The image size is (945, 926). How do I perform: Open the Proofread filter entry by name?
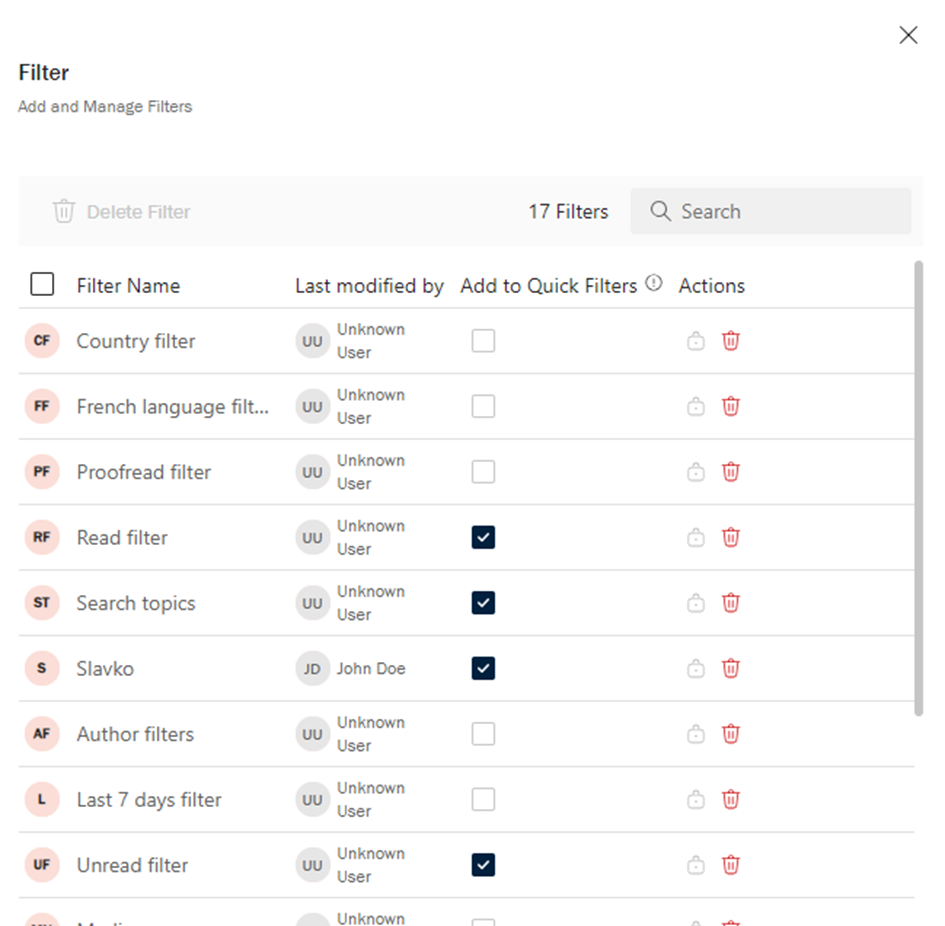[x=144, y=472]
